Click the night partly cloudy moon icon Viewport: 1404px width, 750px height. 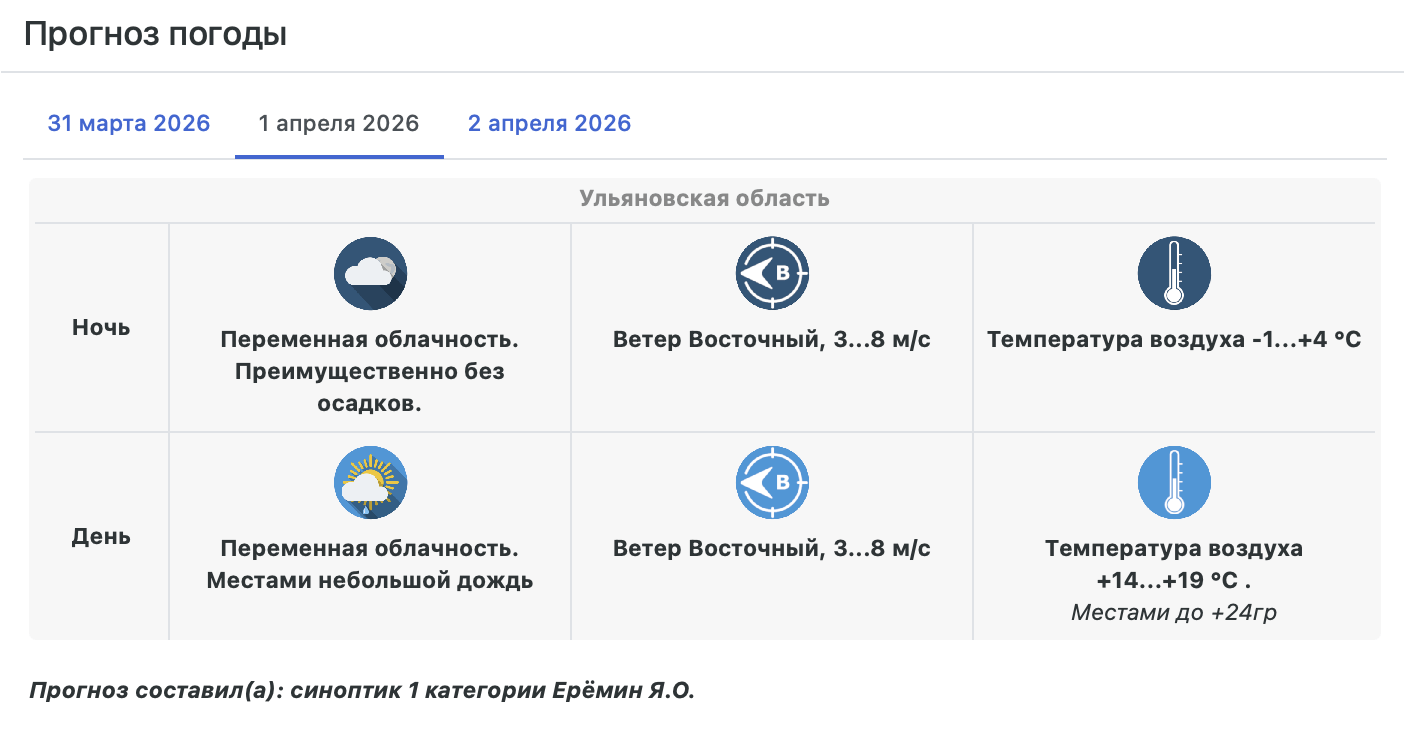(x=370, y=273)
